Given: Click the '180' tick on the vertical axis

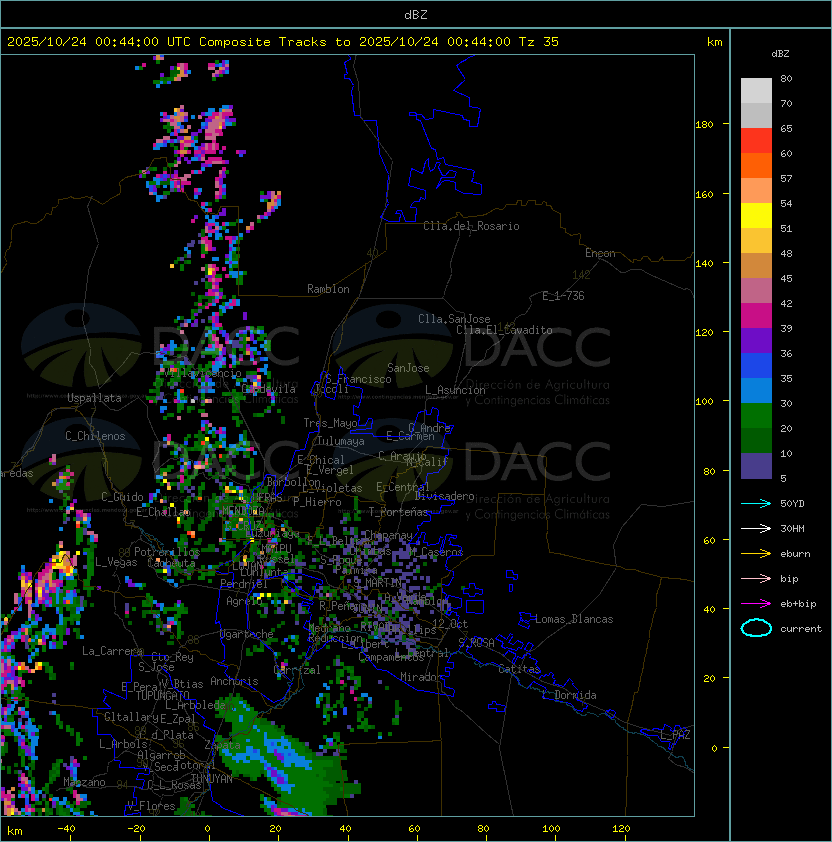Looking at the screenshot, I should click(x=704, y=125).
